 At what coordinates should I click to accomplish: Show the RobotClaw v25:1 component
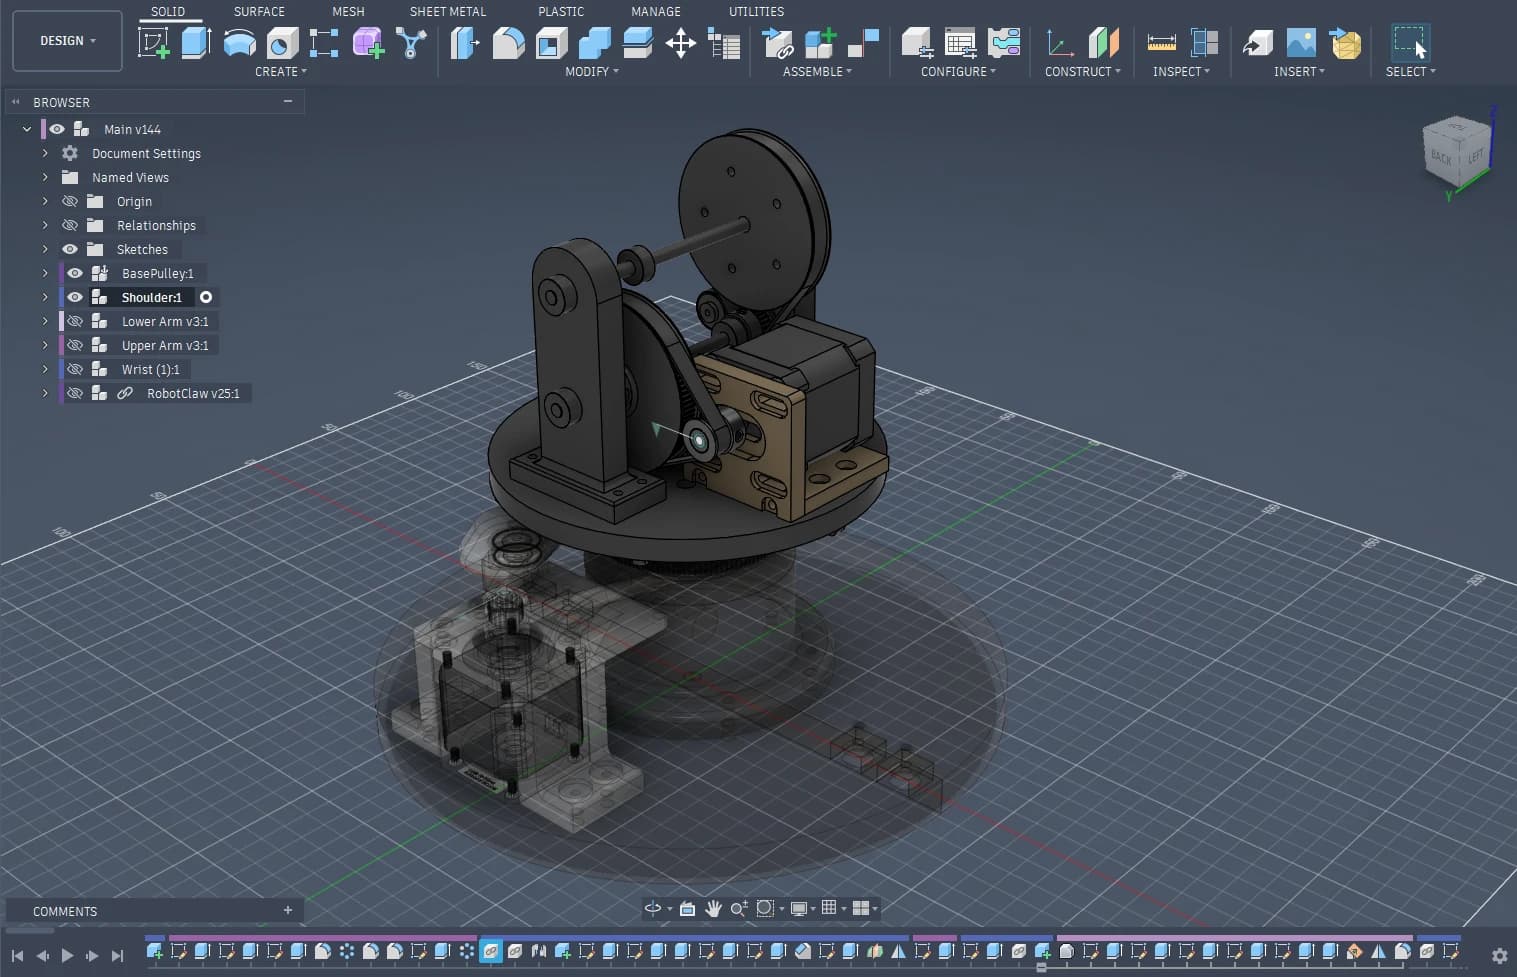(x=75, y=393)
